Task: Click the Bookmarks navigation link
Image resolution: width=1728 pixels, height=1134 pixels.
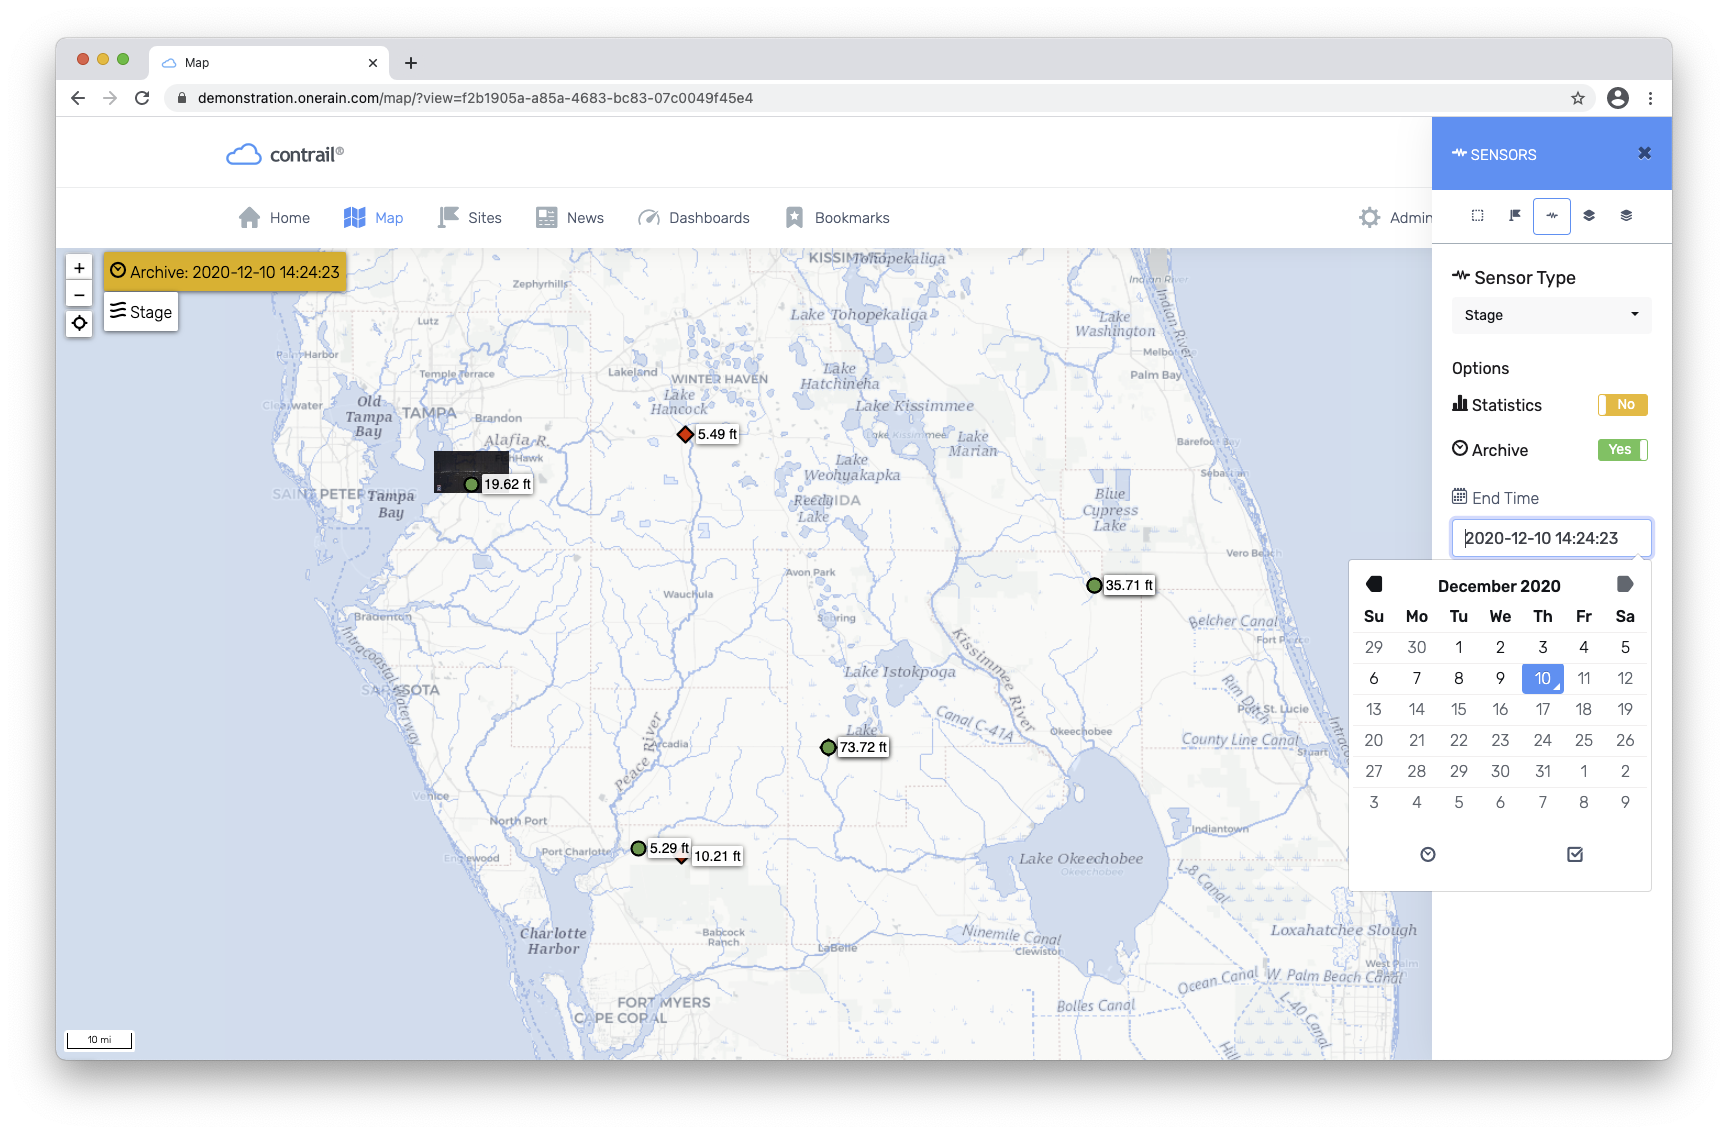Action: pos(853,217)
